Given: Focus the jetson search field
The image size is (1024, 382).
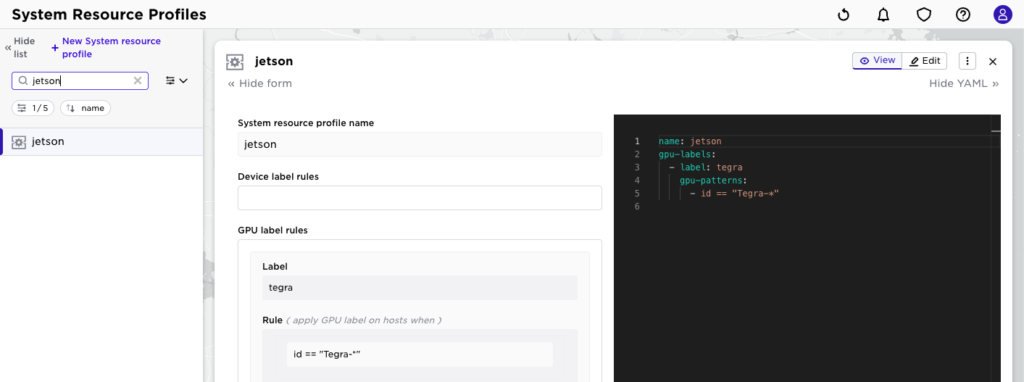Looking at the screenshot, I should pyautogui.click(x=80, y=80).
